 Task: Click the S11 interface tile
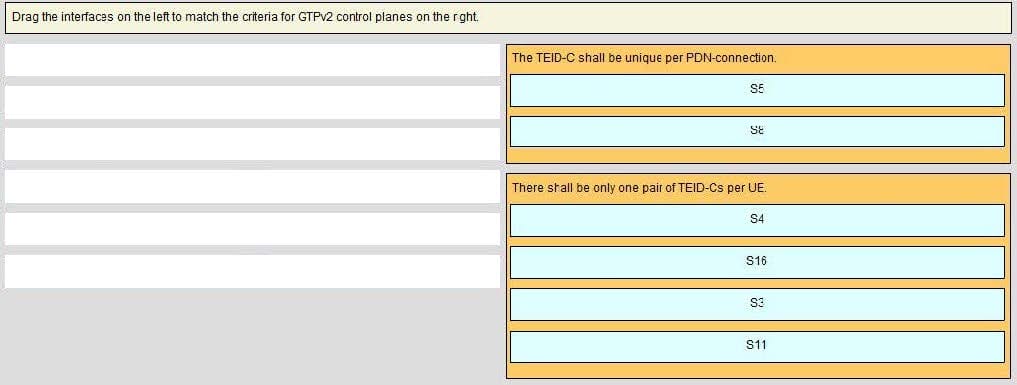pos(757,347)
